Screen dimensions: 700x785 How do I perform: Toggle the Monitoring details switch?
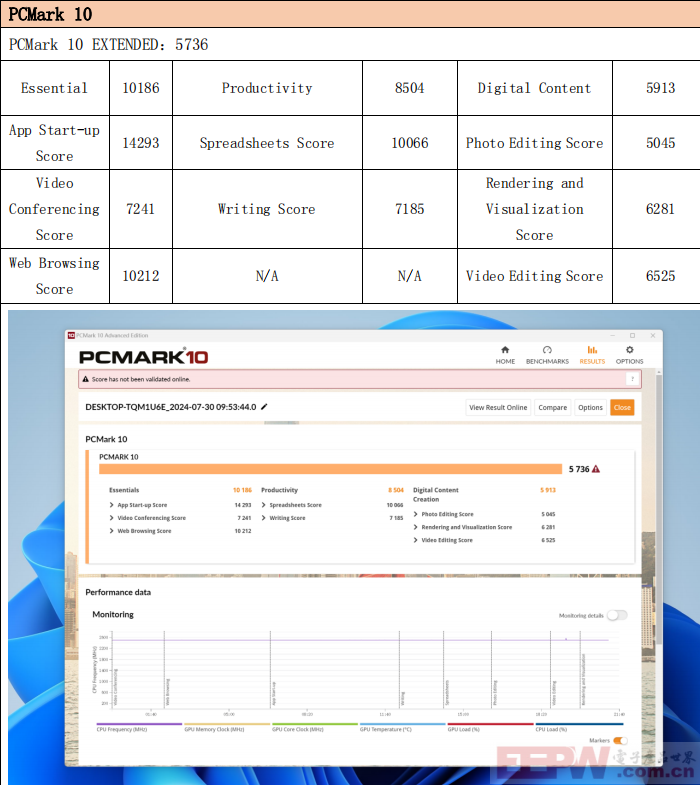(617, 615)
